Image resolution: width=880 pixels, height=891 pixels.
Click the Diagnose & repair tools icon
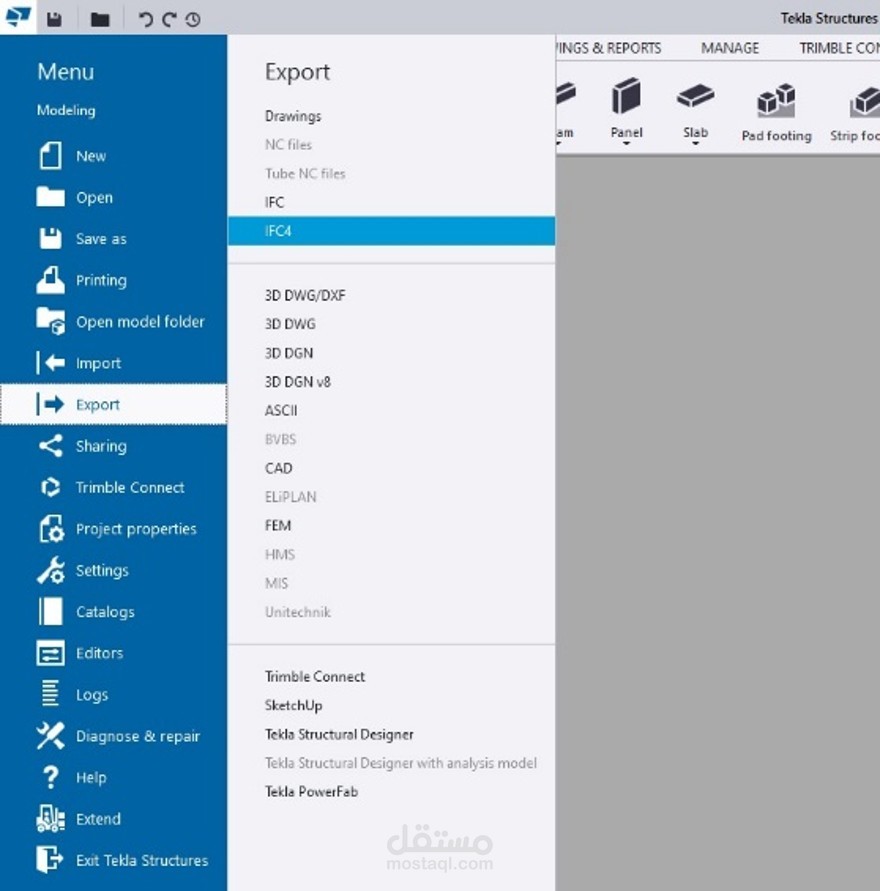point(50,735)
